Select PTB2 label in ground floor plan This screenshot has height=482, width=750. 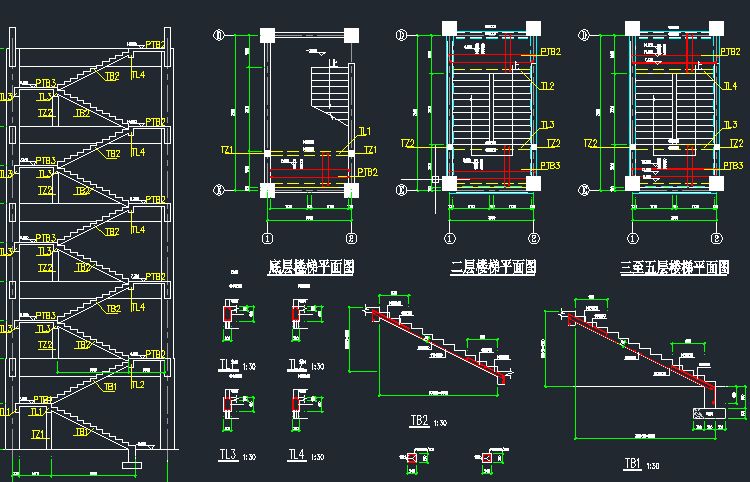(x=367, y=172)
